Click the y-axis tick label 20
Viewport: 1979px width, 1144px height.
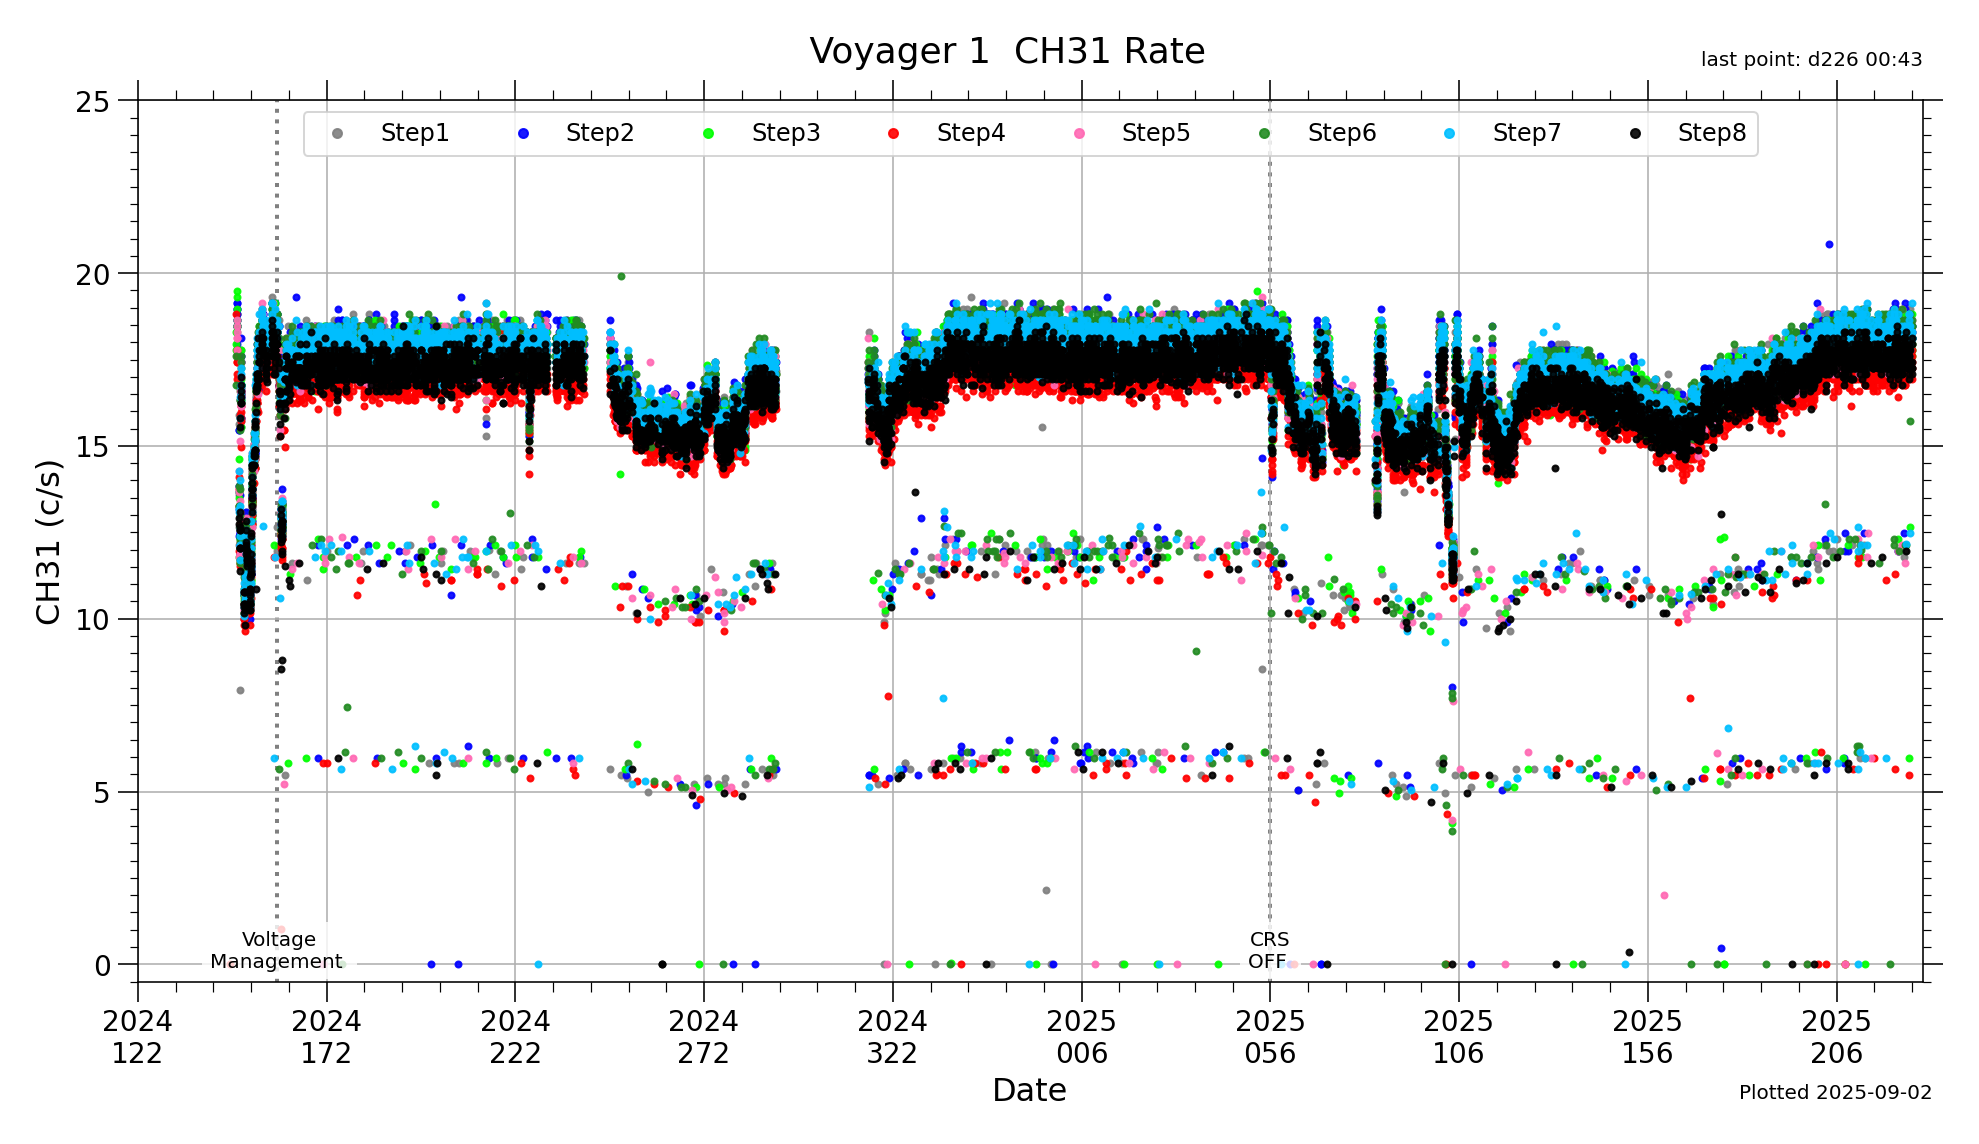click(x=92, y=275)
